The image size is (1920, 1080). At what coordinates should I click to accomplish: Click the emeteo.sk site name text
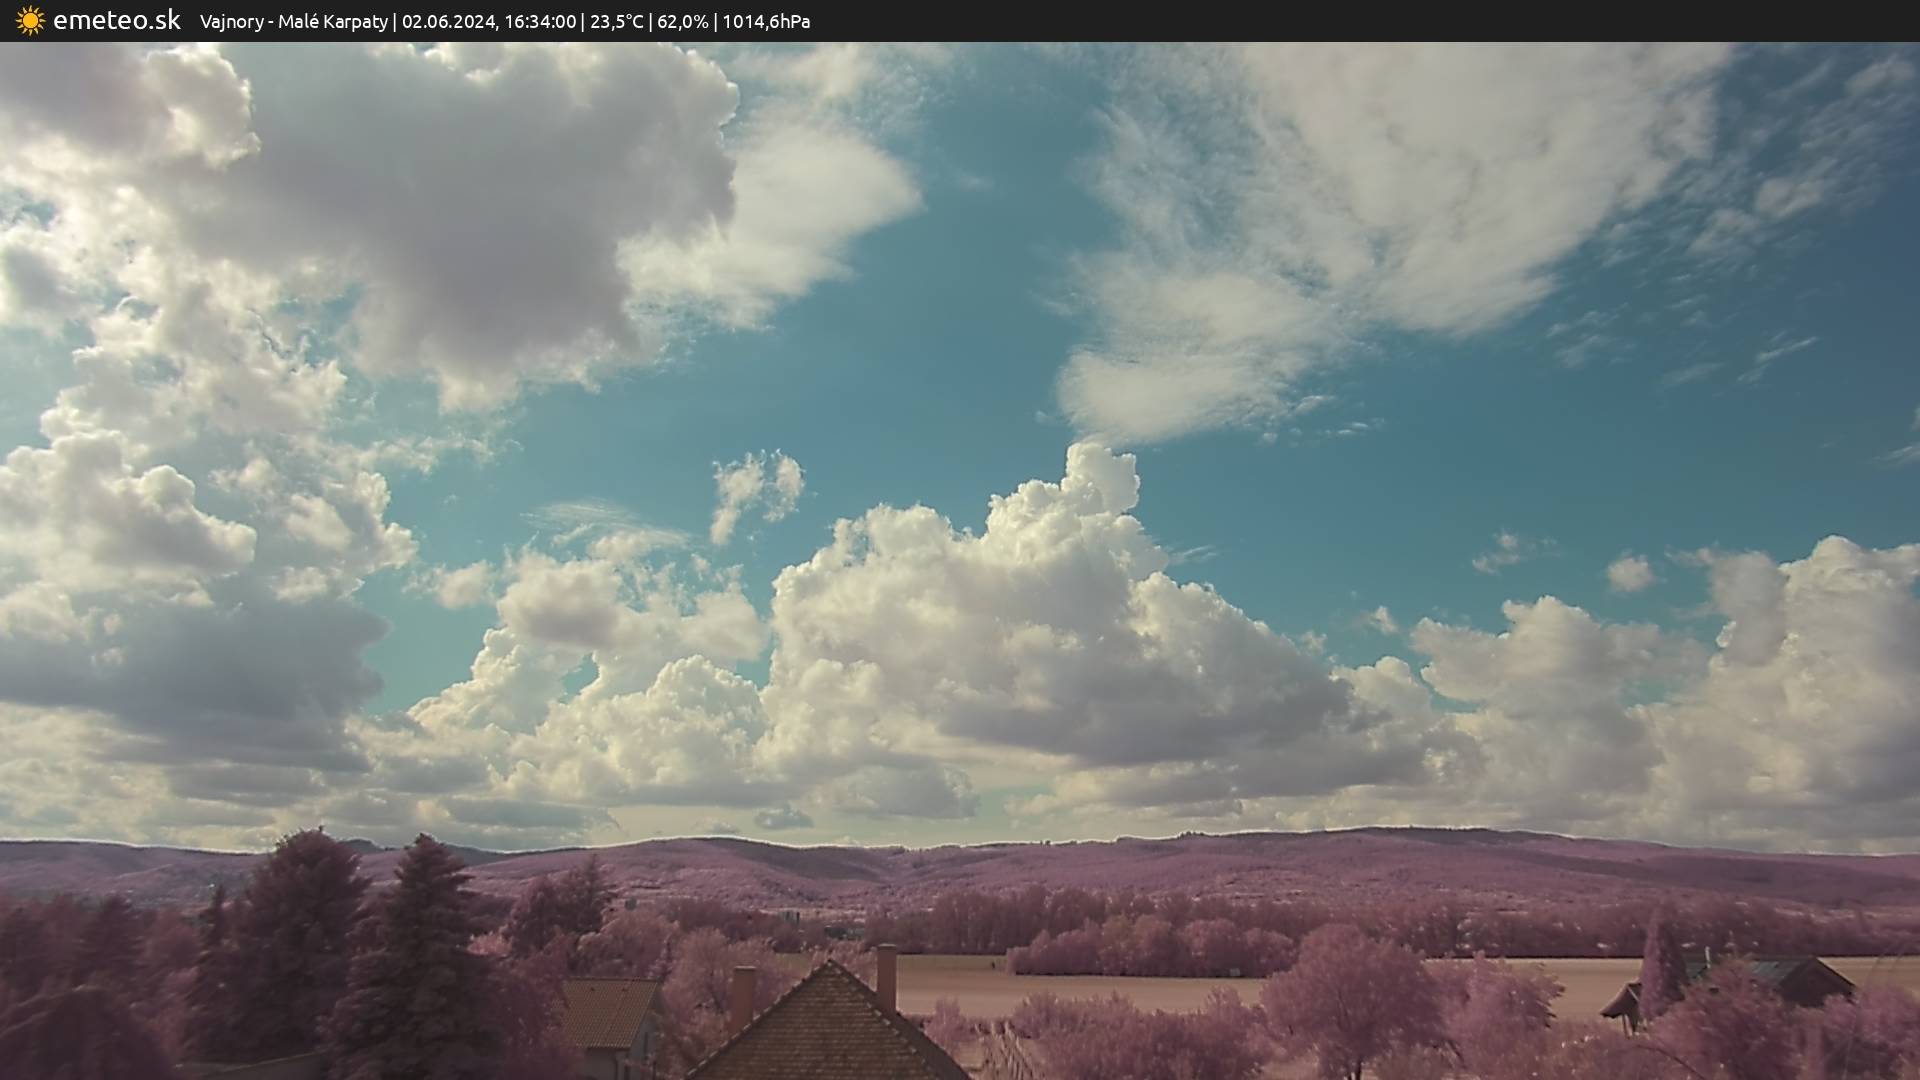tap(116, 21)
